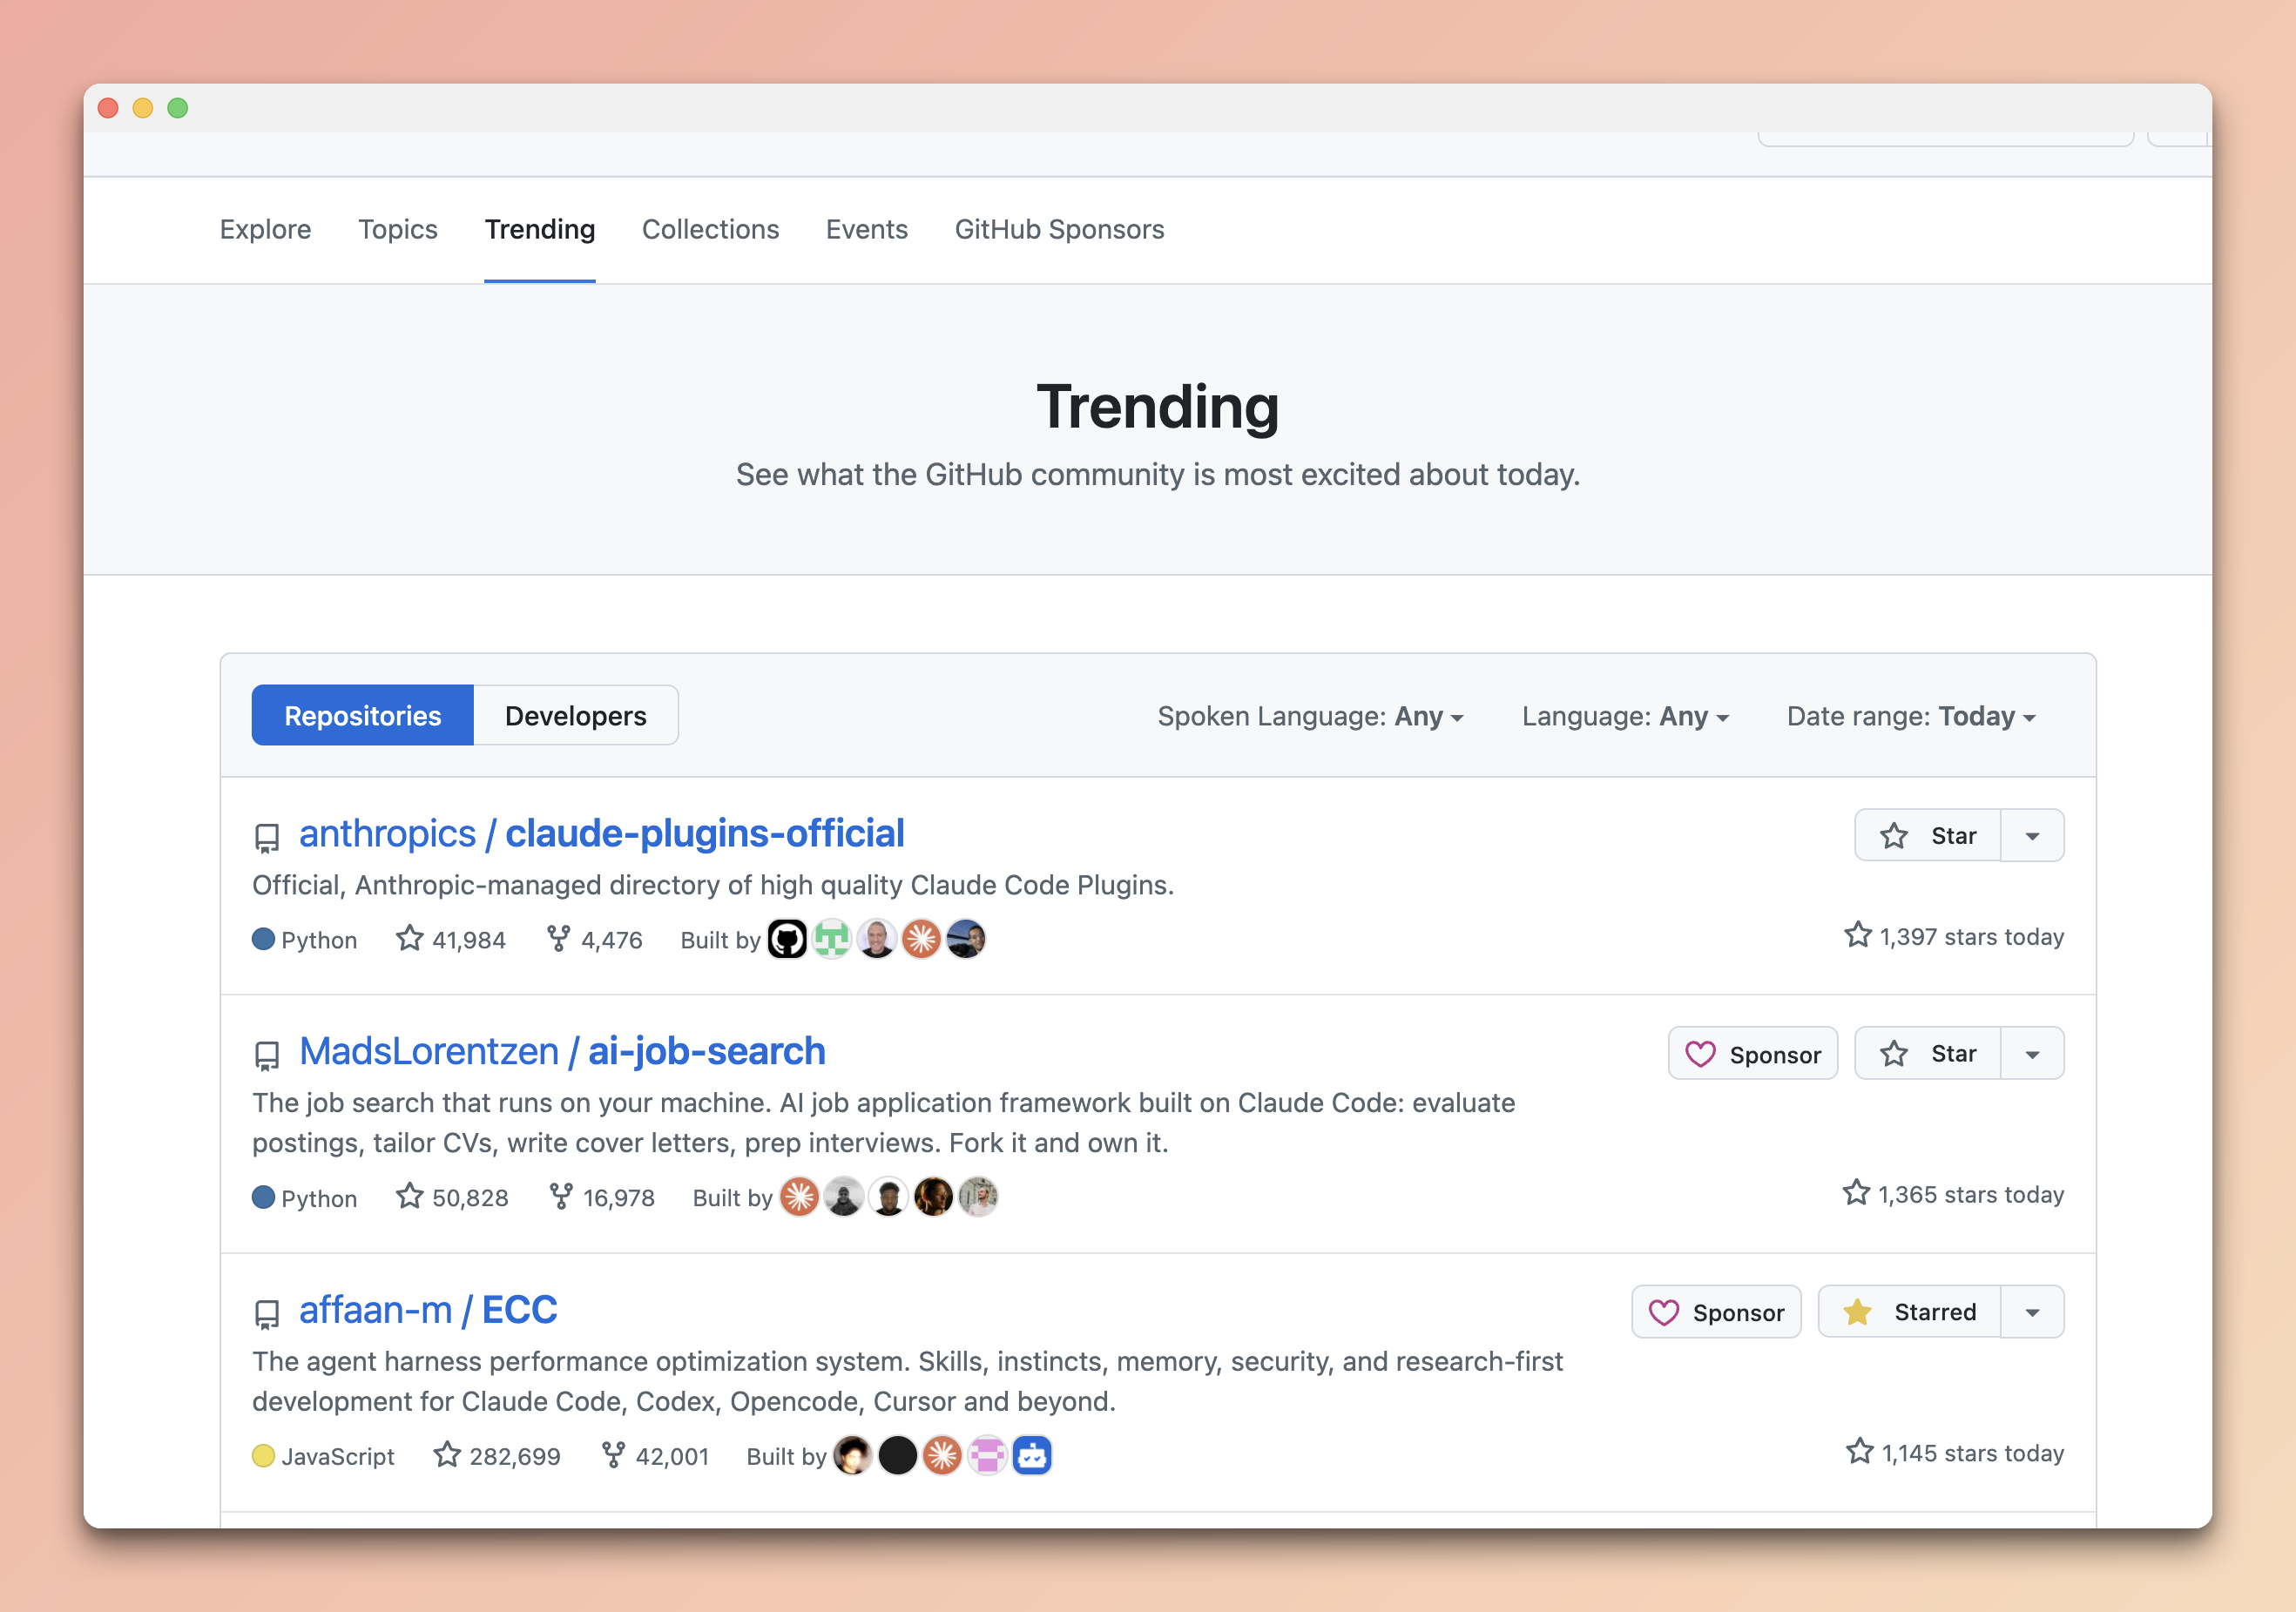Click the yellow JavaScript language dot on ECC
The height and width of the screenshot is (1612, 2296).
point(263,1455)
